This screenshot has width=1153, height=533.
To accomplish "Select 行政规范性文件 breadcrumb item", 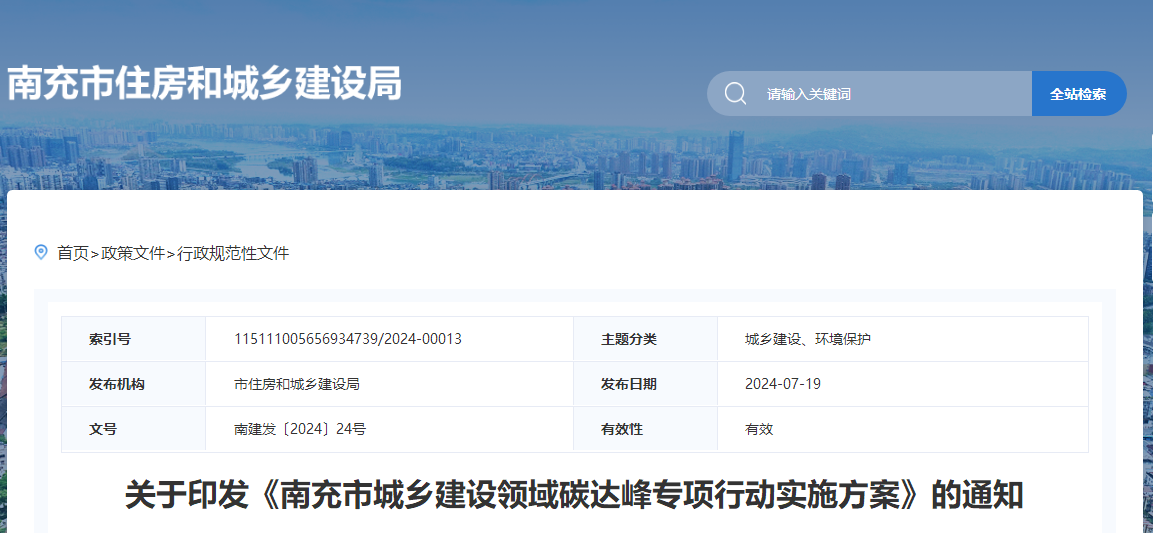I will click(x=233, y=253).
